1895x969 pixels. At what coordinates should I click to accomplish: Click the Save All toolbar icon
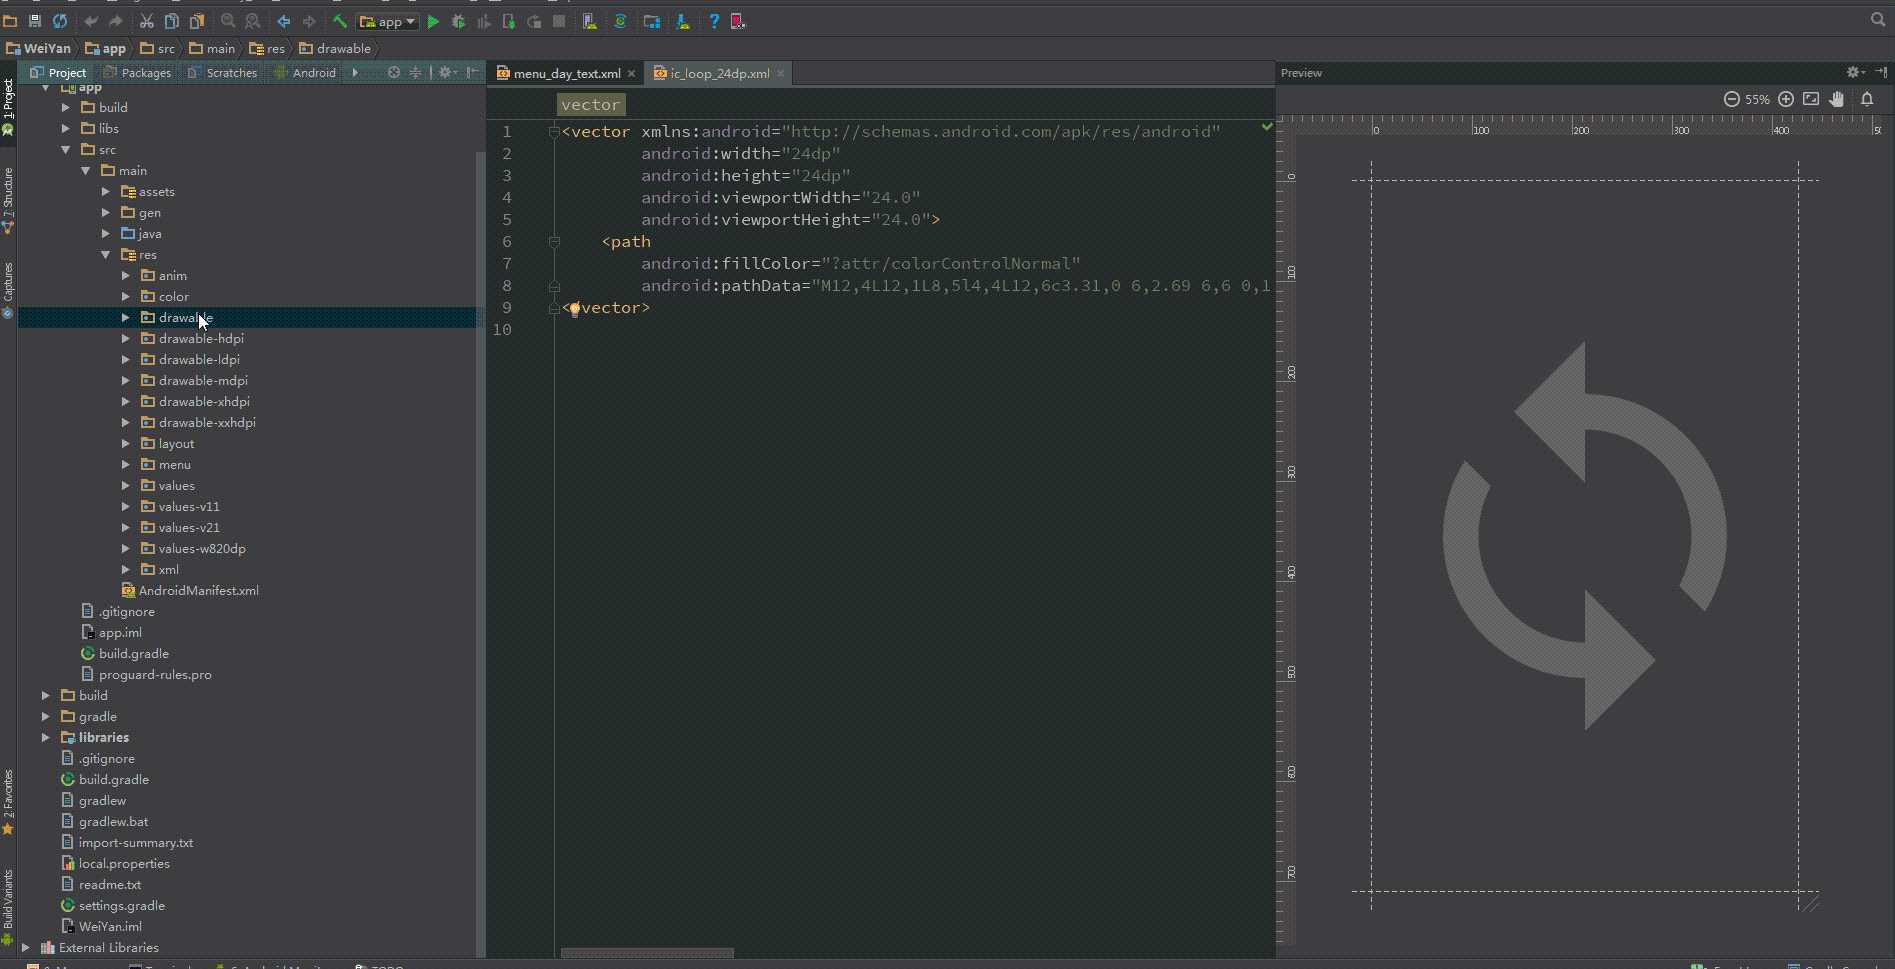(35, 21)
